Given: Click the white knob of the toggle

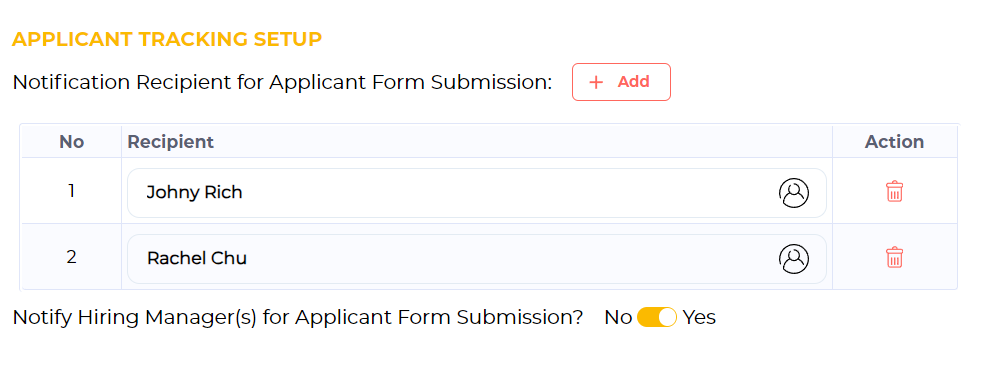Looking at the screenshot, I should 668,317.
